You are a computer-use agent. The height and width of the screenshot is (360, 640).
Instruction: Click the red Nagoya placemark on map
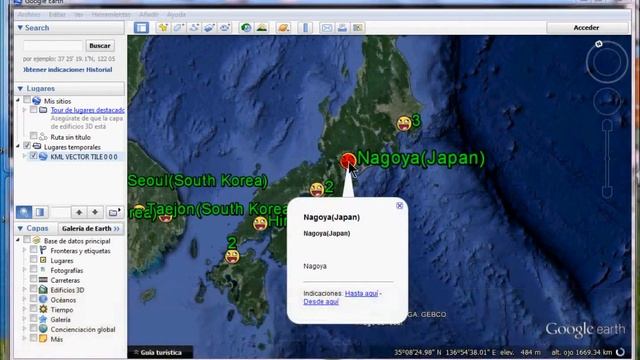click(348, 160)
